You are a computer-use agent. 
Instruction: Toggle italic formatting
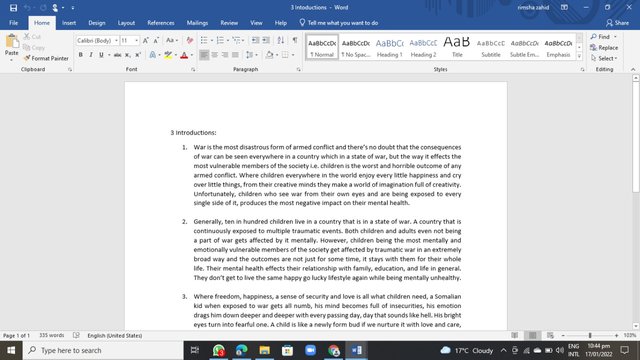(91, 55)
